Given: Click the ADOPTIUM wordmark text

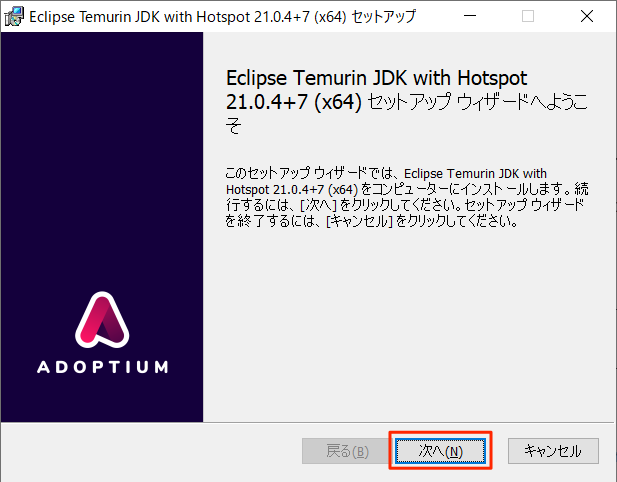Looking at the screenshot, I should coord(103,367).
